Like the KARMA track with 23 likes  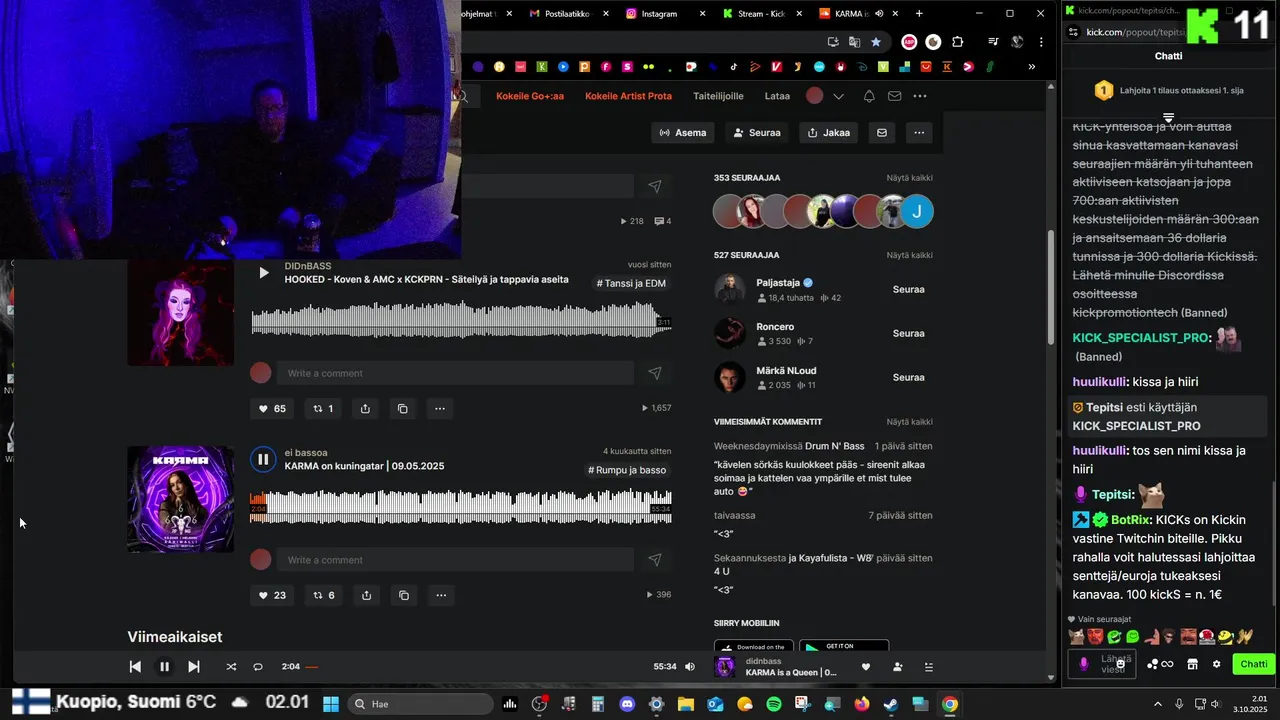[x=272, y=595]
